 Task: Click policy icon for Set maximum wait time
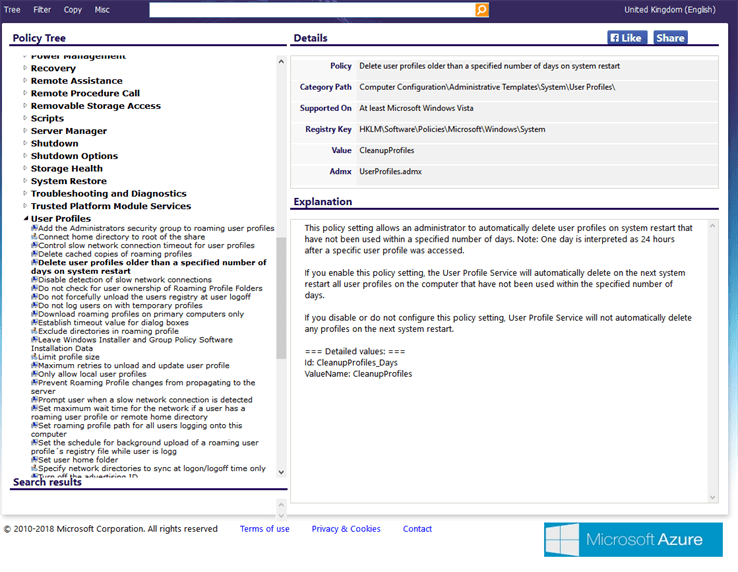pyautogui.click(x=34, y=408)
